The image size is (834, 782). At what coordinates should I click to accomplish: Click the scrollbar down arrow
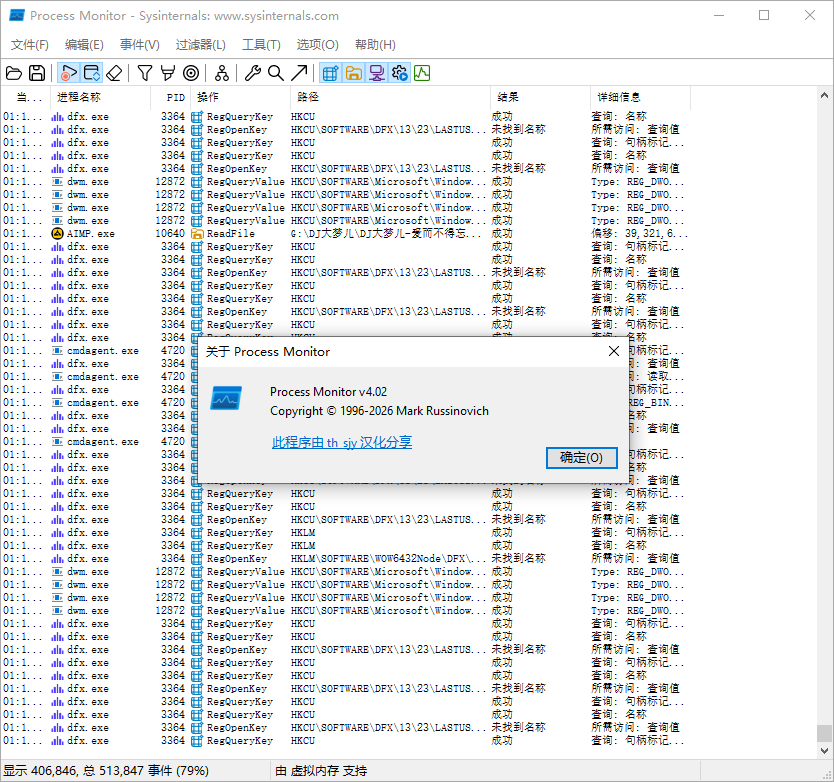click(x=824, y=751)
